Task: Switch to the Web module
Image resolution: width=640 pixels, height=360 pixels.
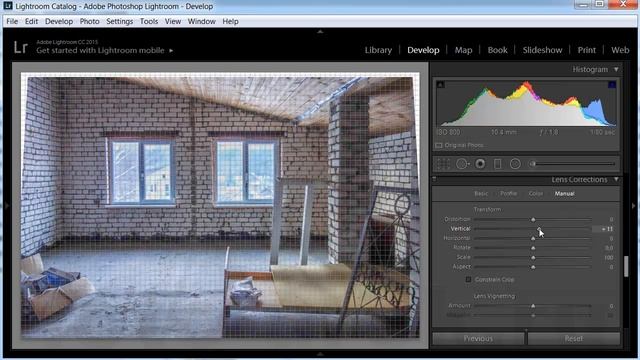Action: (620, 50)
